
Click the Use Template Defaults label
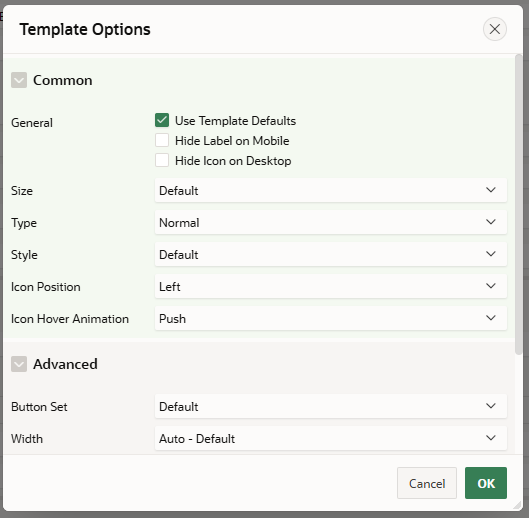pos(235,121)
